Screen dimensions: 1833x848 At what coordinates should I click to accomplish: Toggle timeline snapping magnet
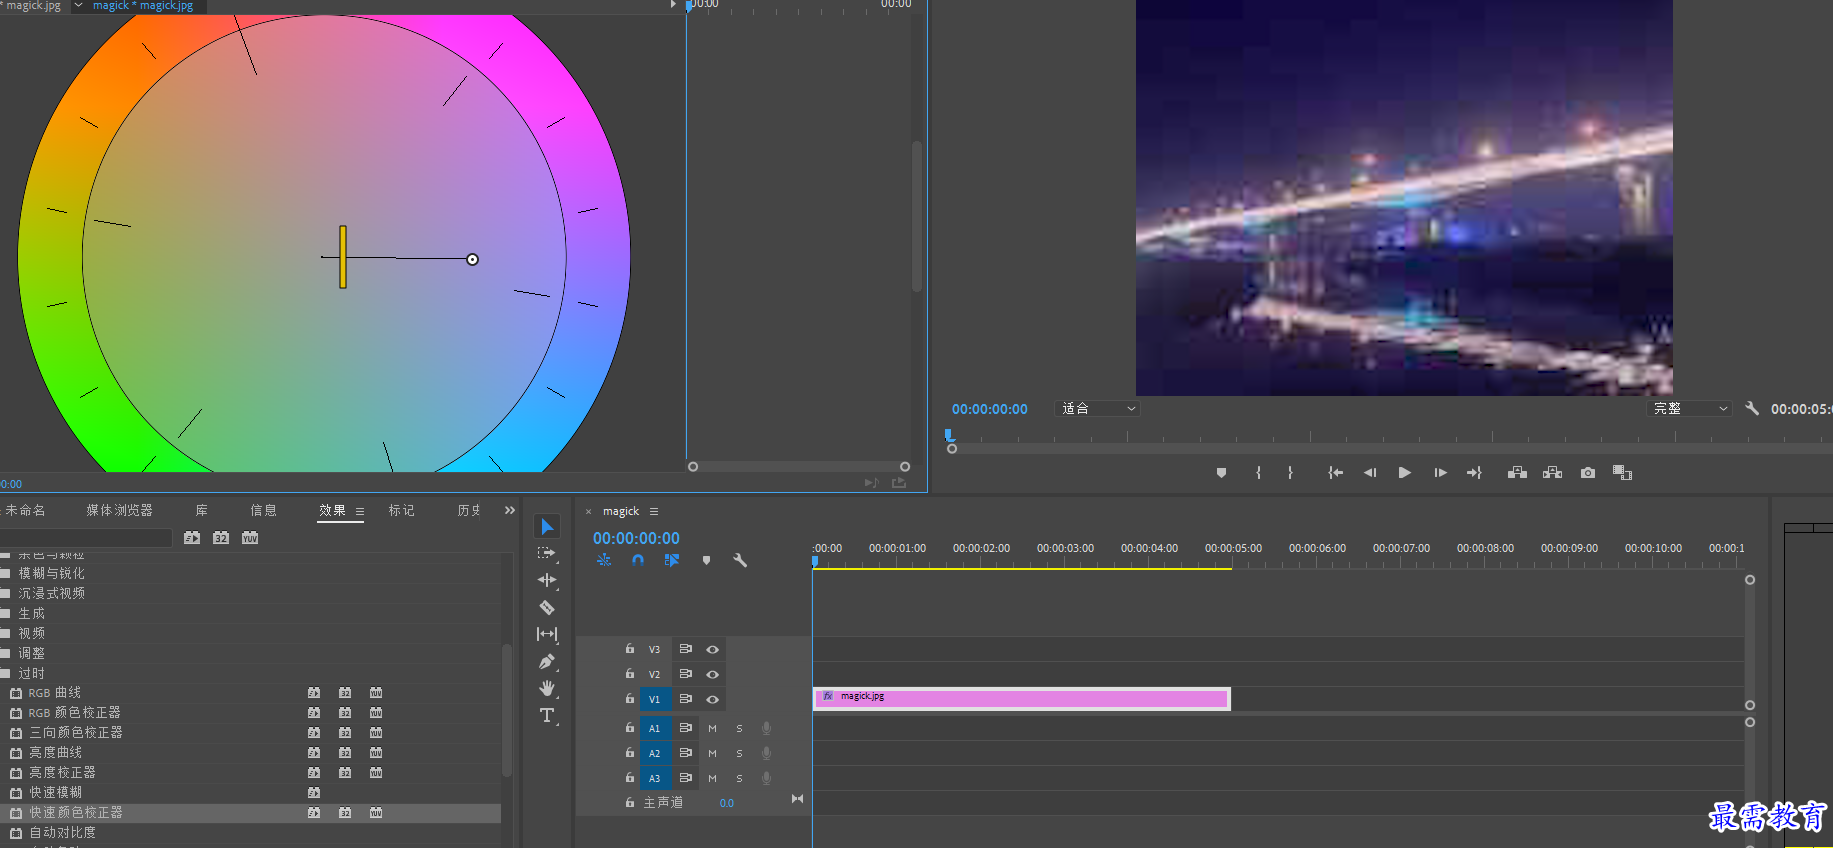638,561
